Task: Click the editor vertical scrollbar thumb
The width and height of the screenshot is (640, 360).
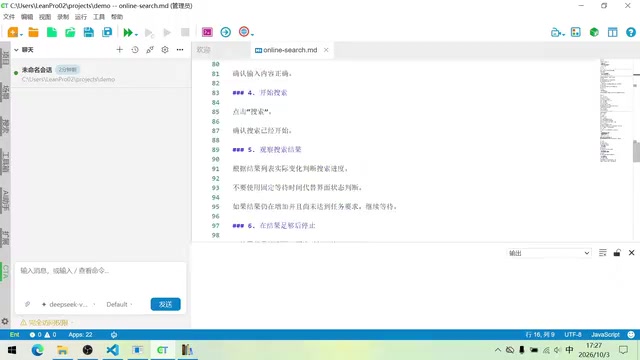Action: (636, 151)
